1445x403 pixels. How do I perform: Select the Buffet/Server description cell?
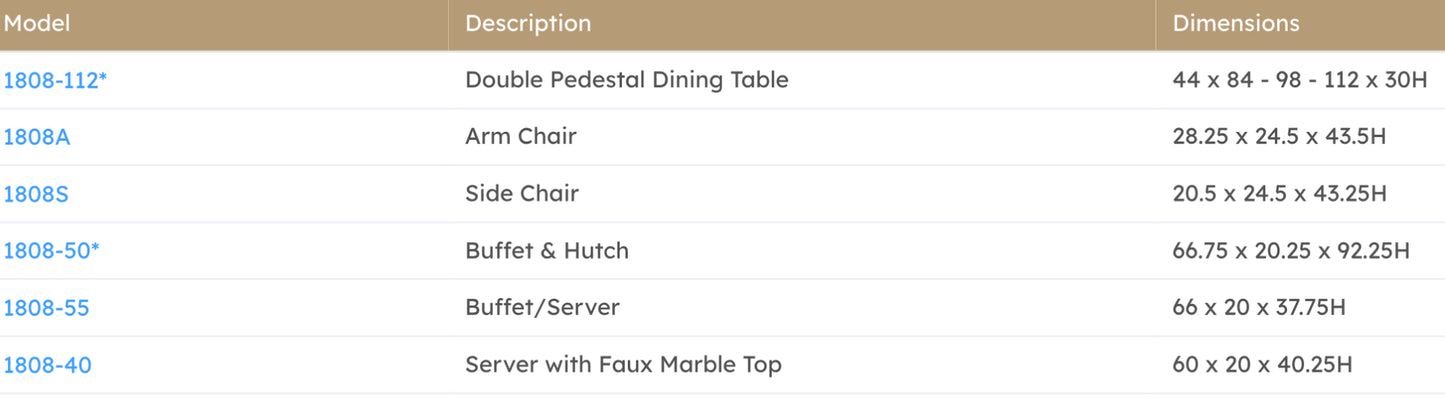[x=542, y=308]
